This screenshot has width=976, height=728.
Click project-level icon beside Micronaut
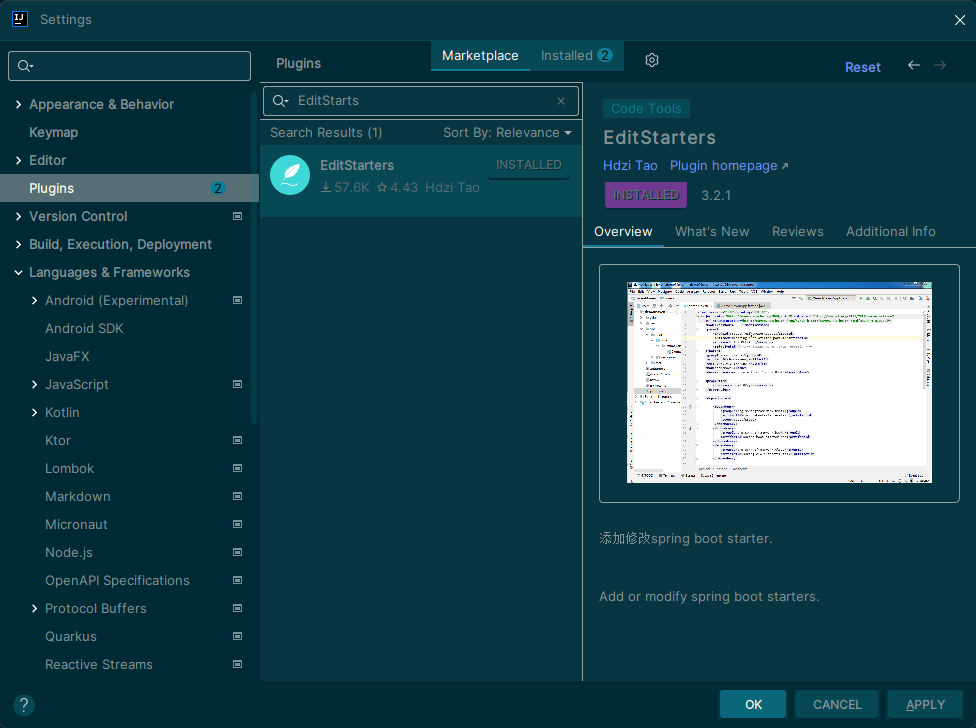tap(237, 524)
